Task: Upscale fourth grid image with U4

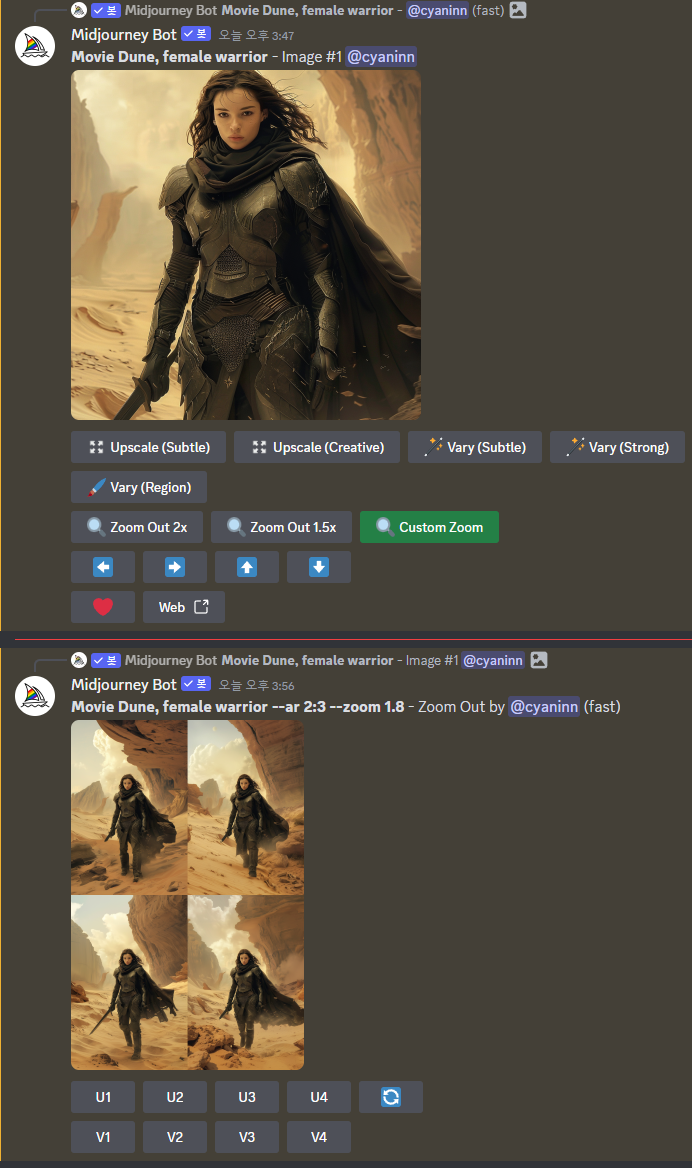Action: pyautogui.click(x=319, y=1097)
